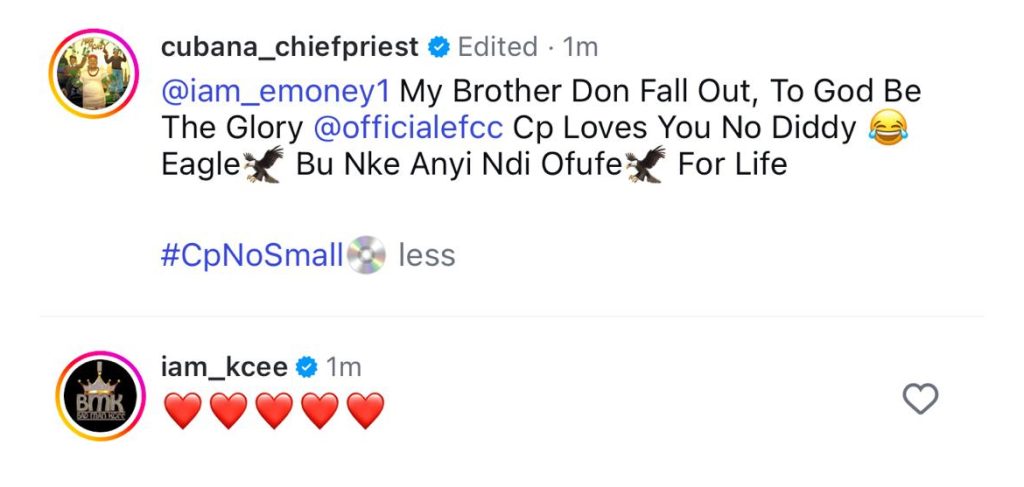Collapse caption using the 'less' link

pos(427,256)
